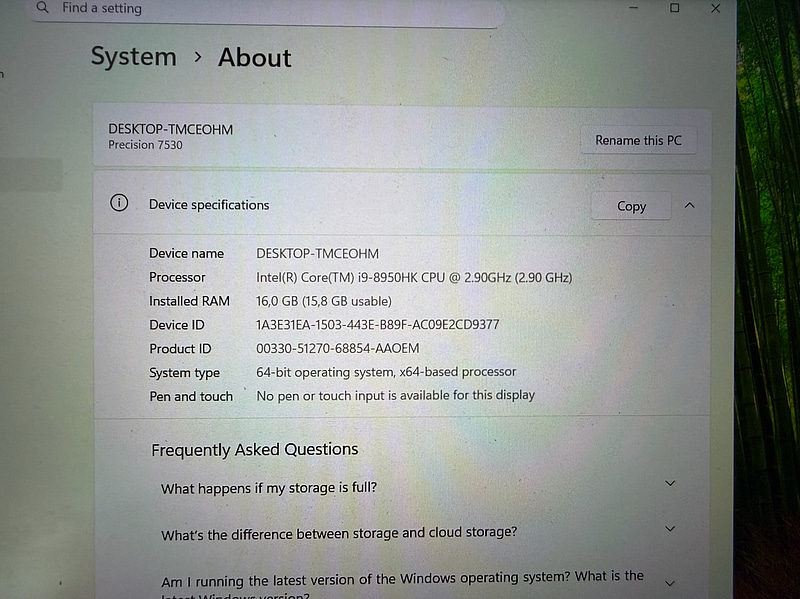Click the Device ID value text
This screenshot has height=599, width=800.
tap(377, 325)
